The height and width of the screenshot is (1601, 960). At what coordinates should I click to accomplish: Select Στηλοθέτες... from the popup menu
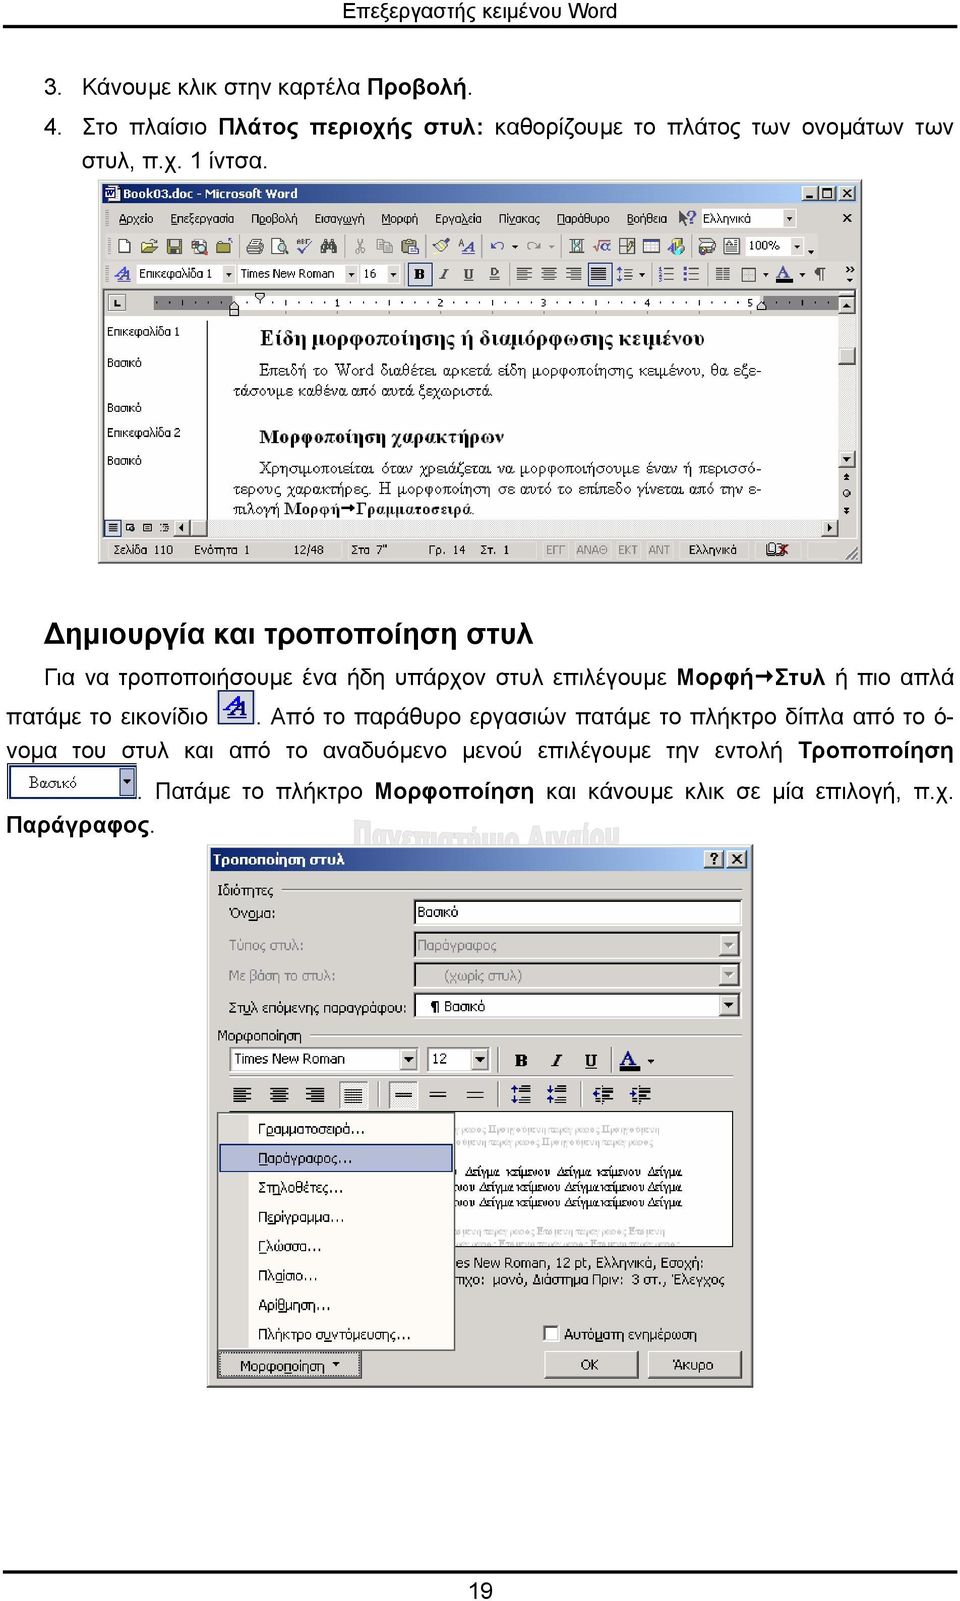pos(336,1188)
